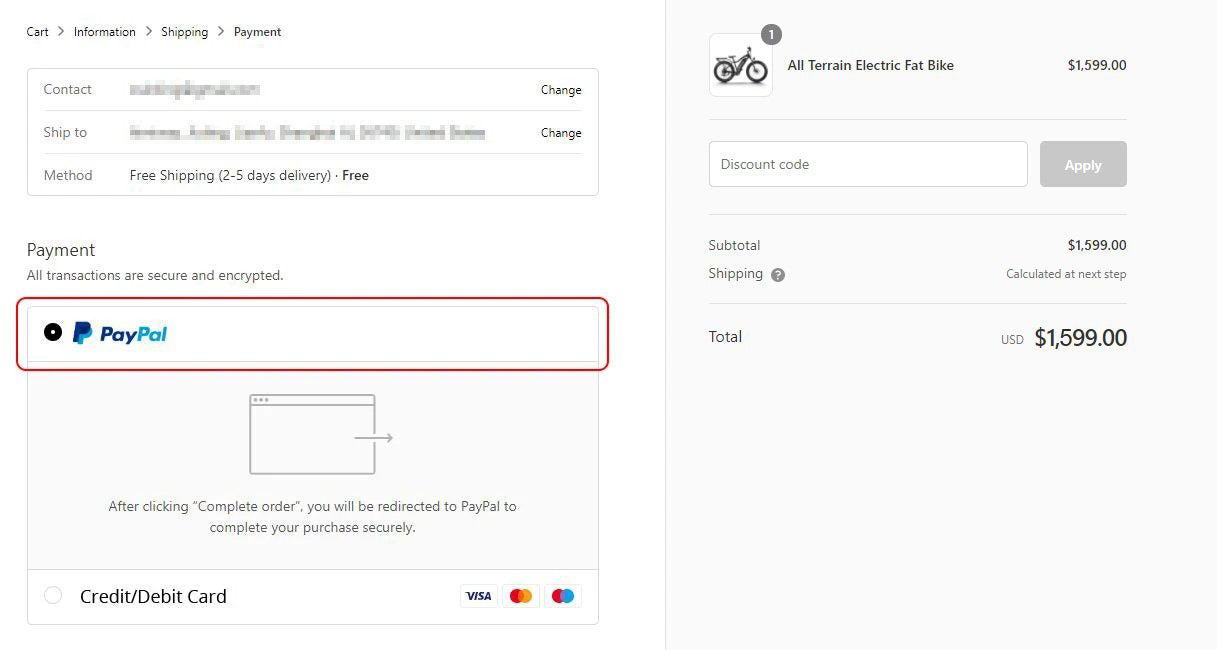The width and height of the screenshot is (1217, 650).
Task: Select the PayPal payment radio button
Action: tap(53, 332)
